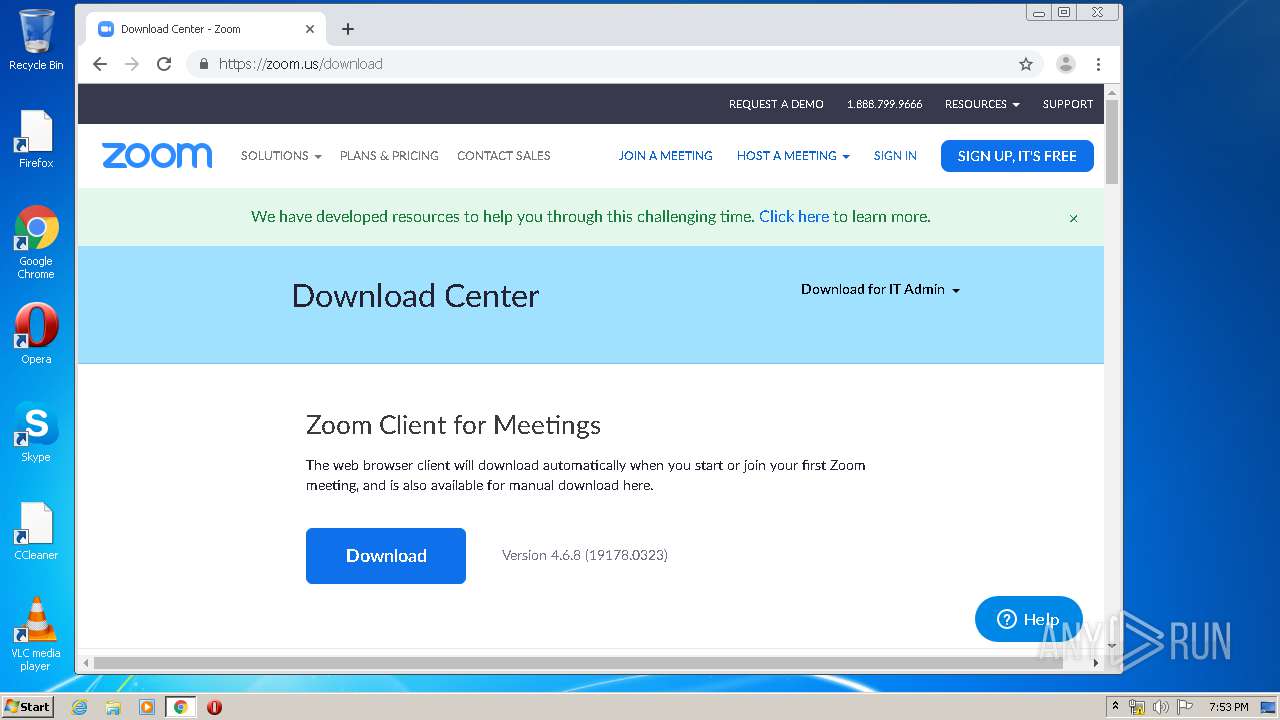Select the Skype desktop shortcut
This screenshot has height=720, width=1280.
[36, 432]
